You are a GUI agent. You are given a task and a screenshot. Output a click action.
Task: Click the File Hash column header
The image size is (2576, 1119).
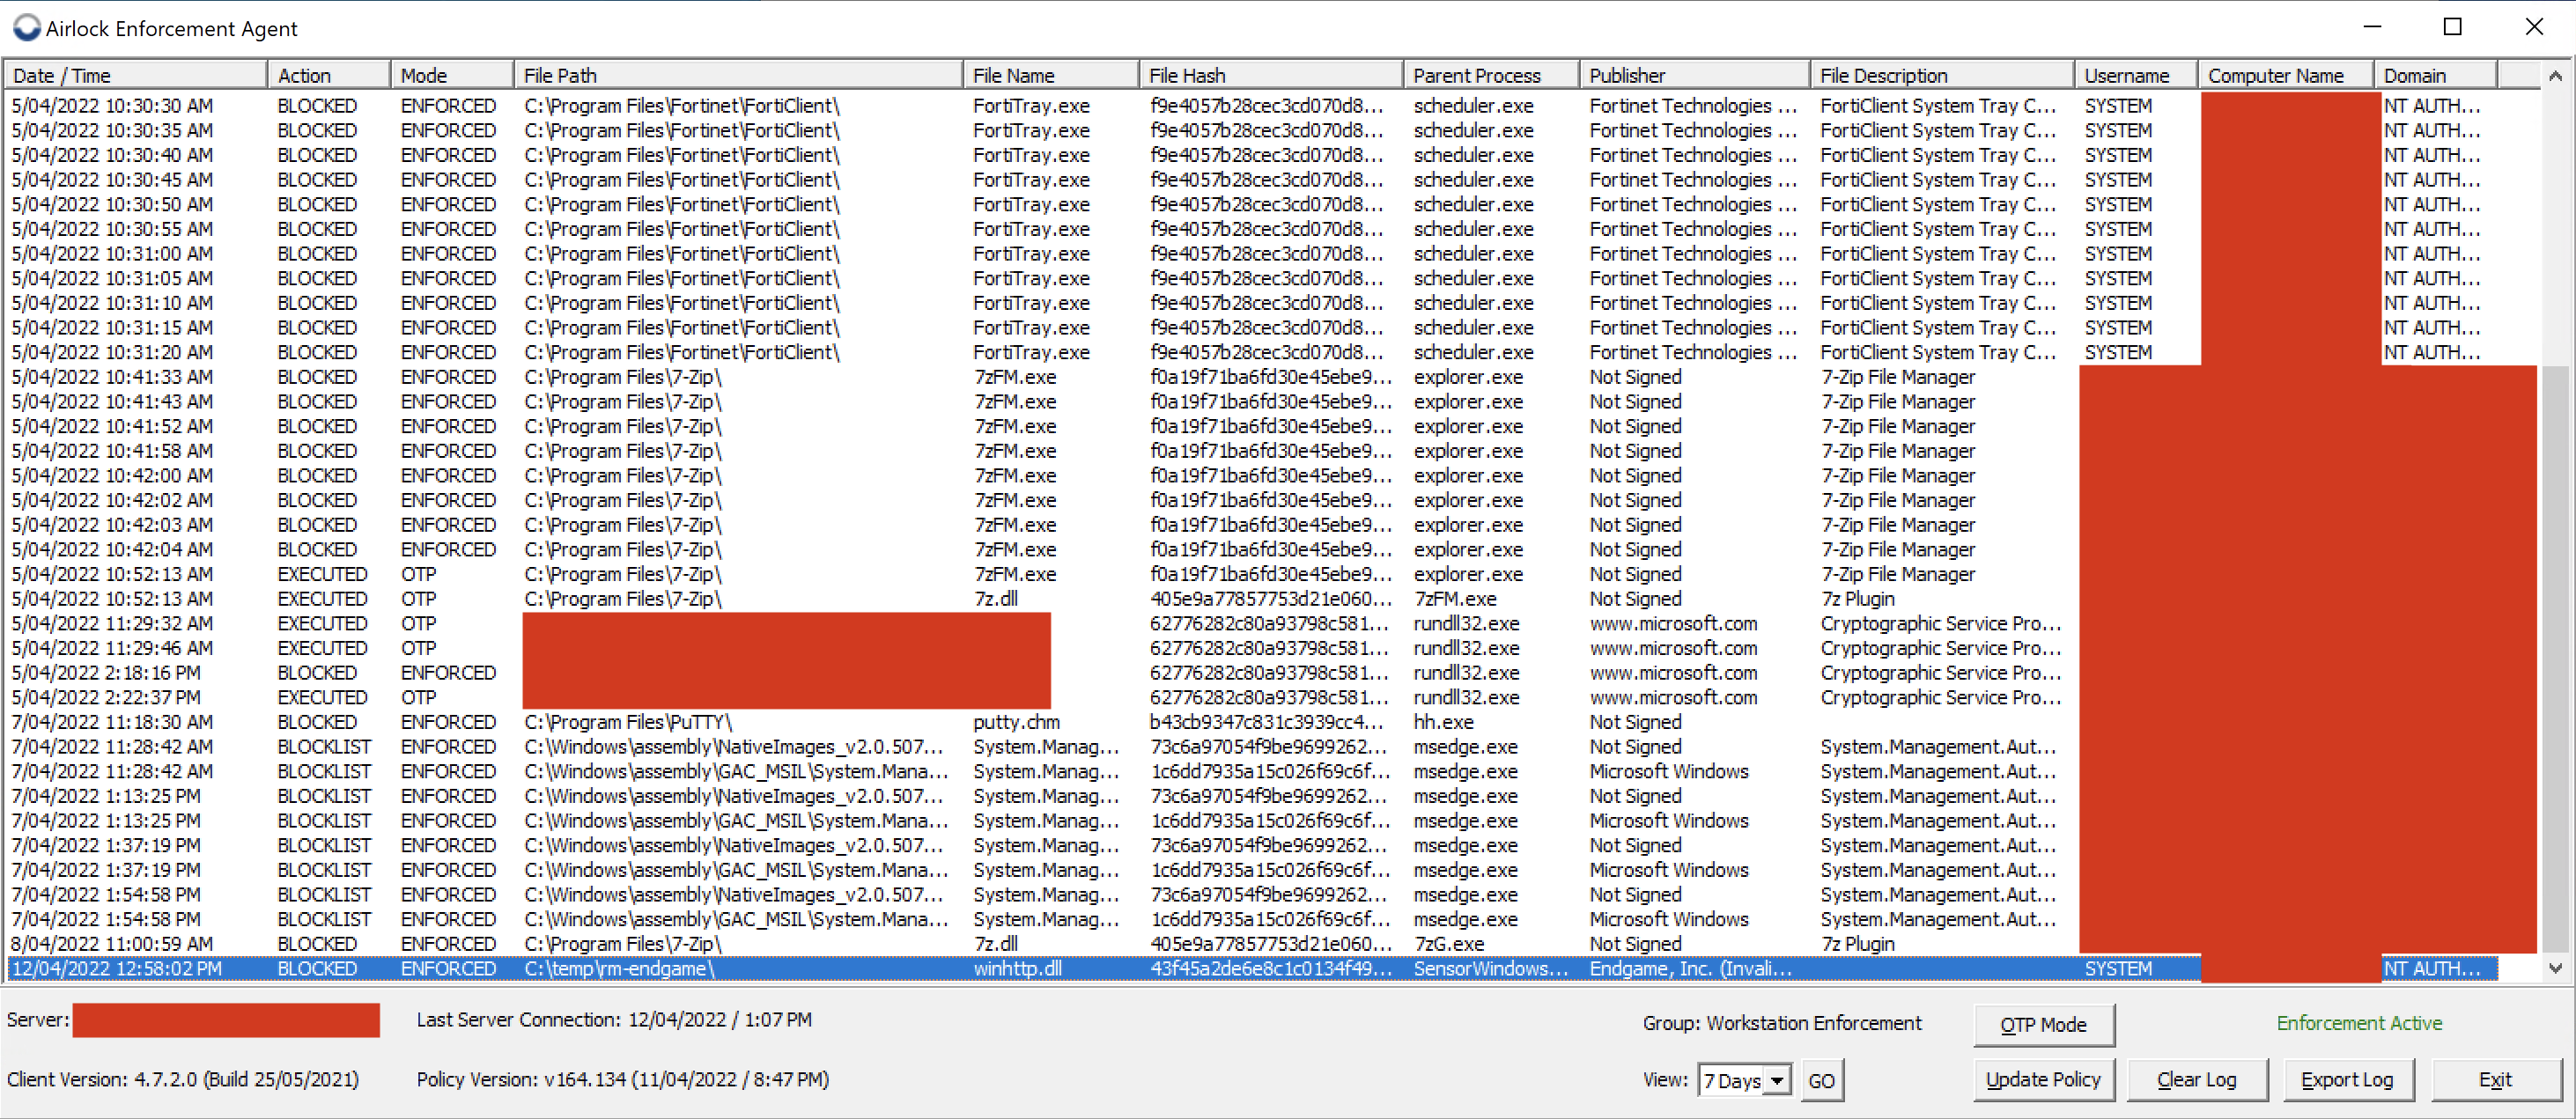pos(1268,75)
